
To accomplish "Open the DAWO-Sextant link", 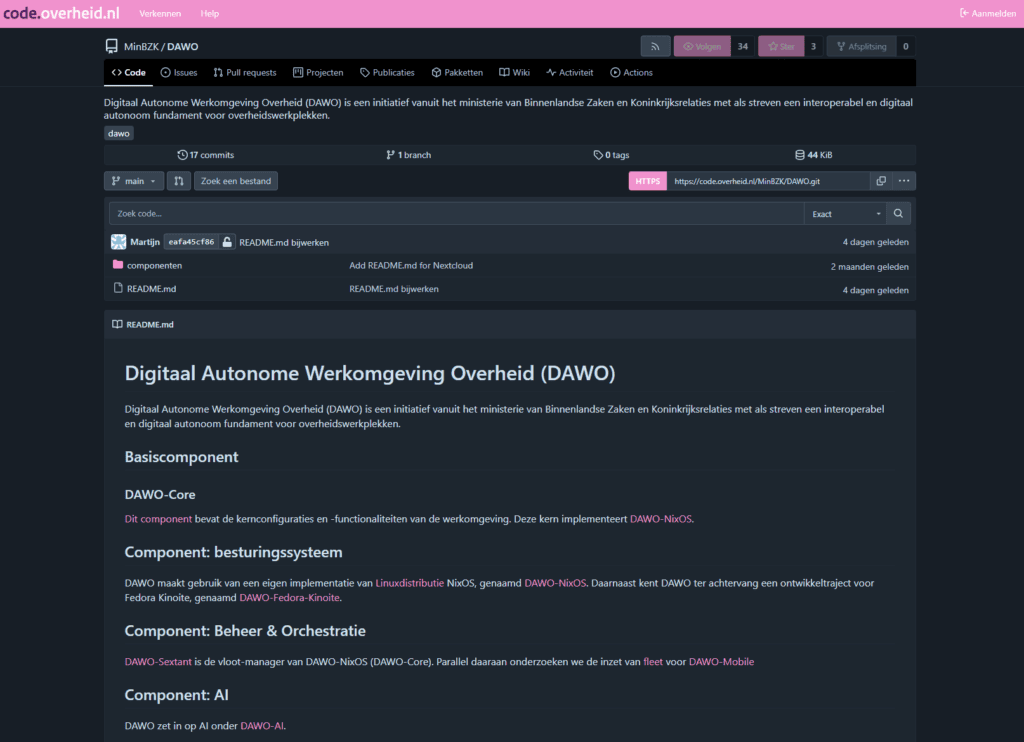I will 158,662.
